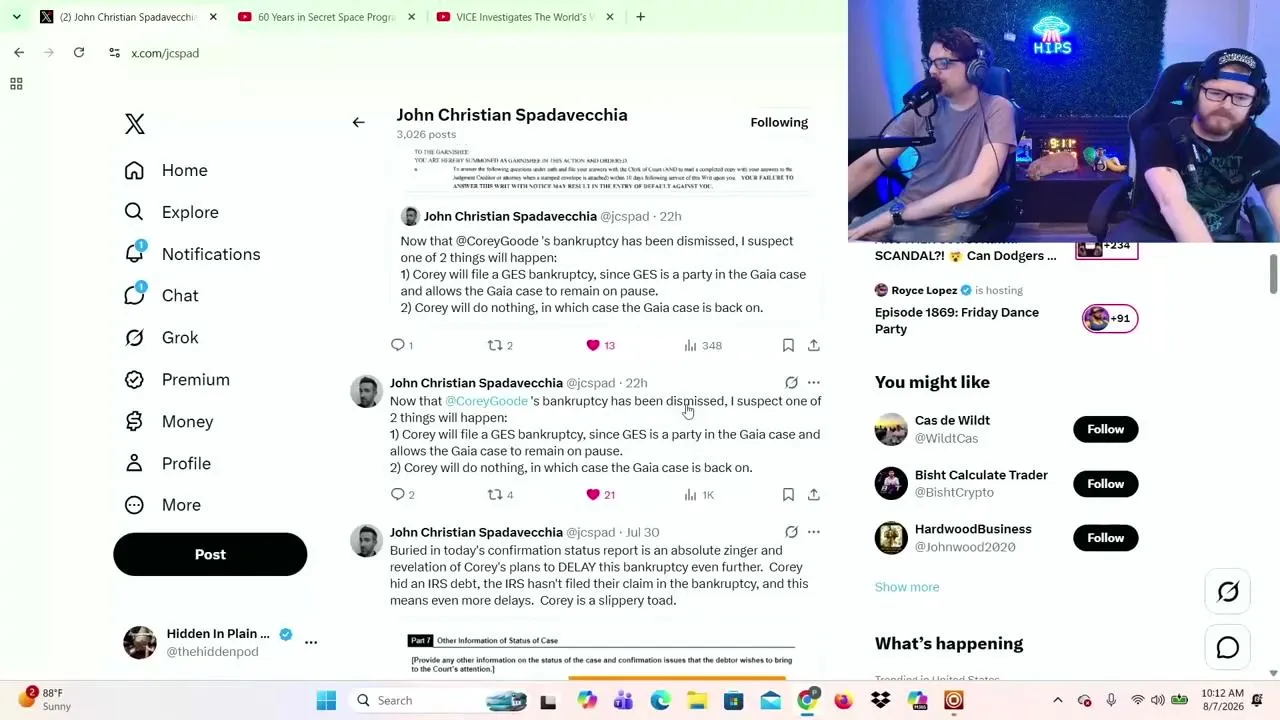Click the Post button

point(210,554)
